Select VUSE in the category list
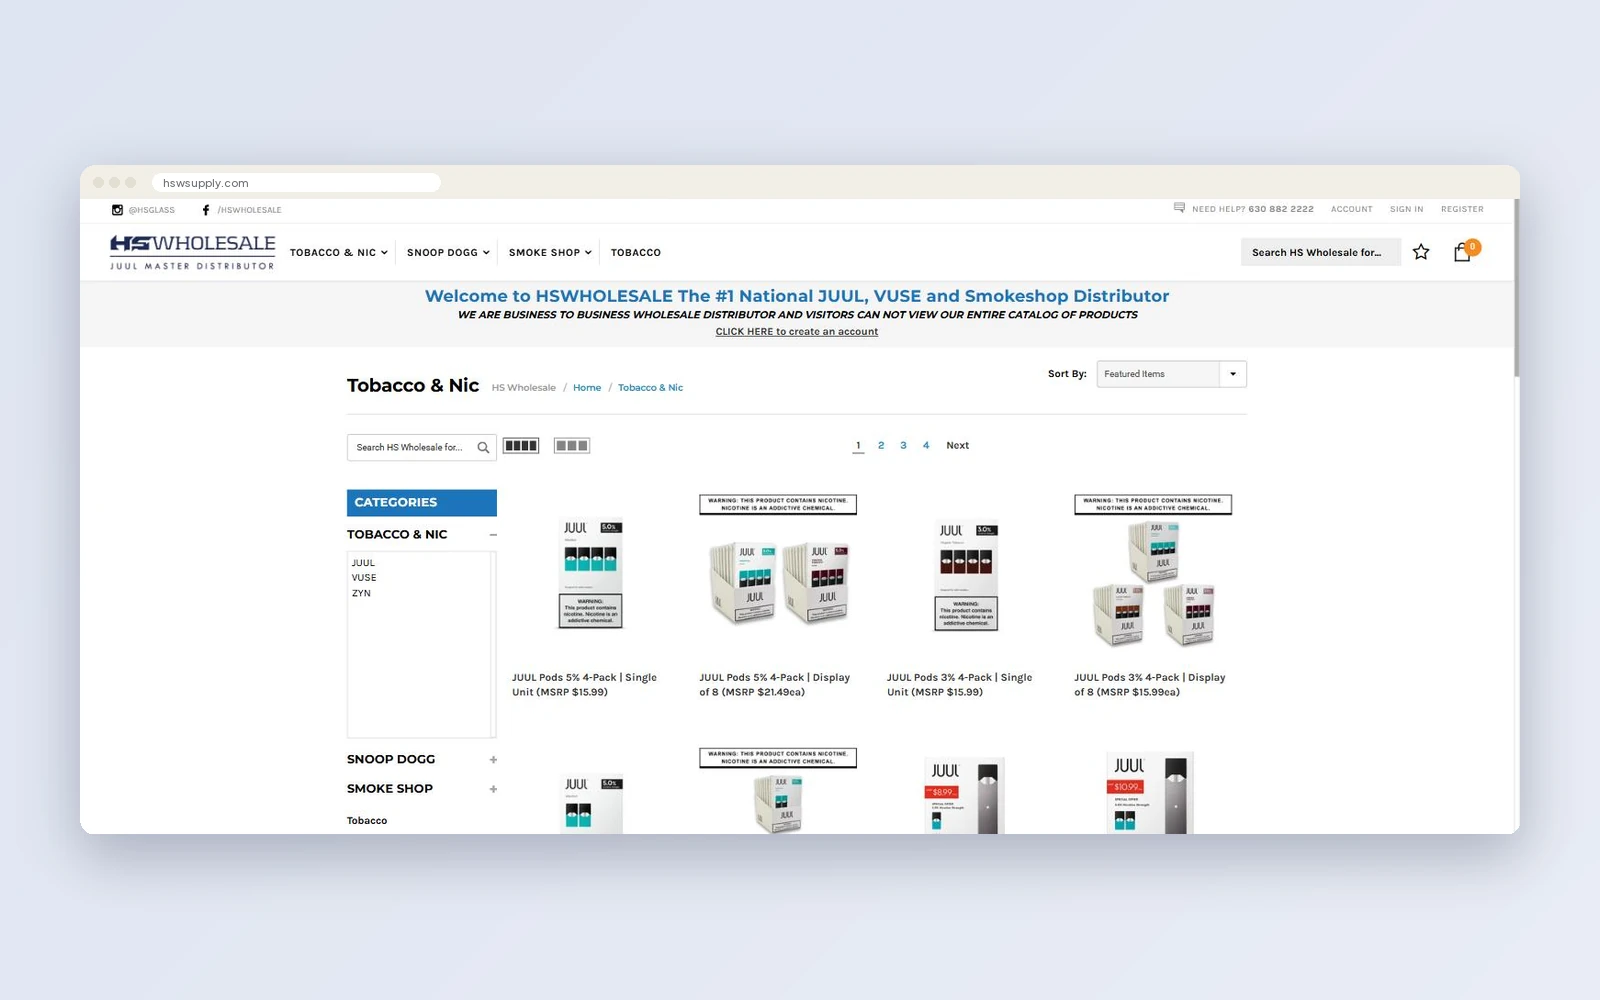 [x=364, y=578]
